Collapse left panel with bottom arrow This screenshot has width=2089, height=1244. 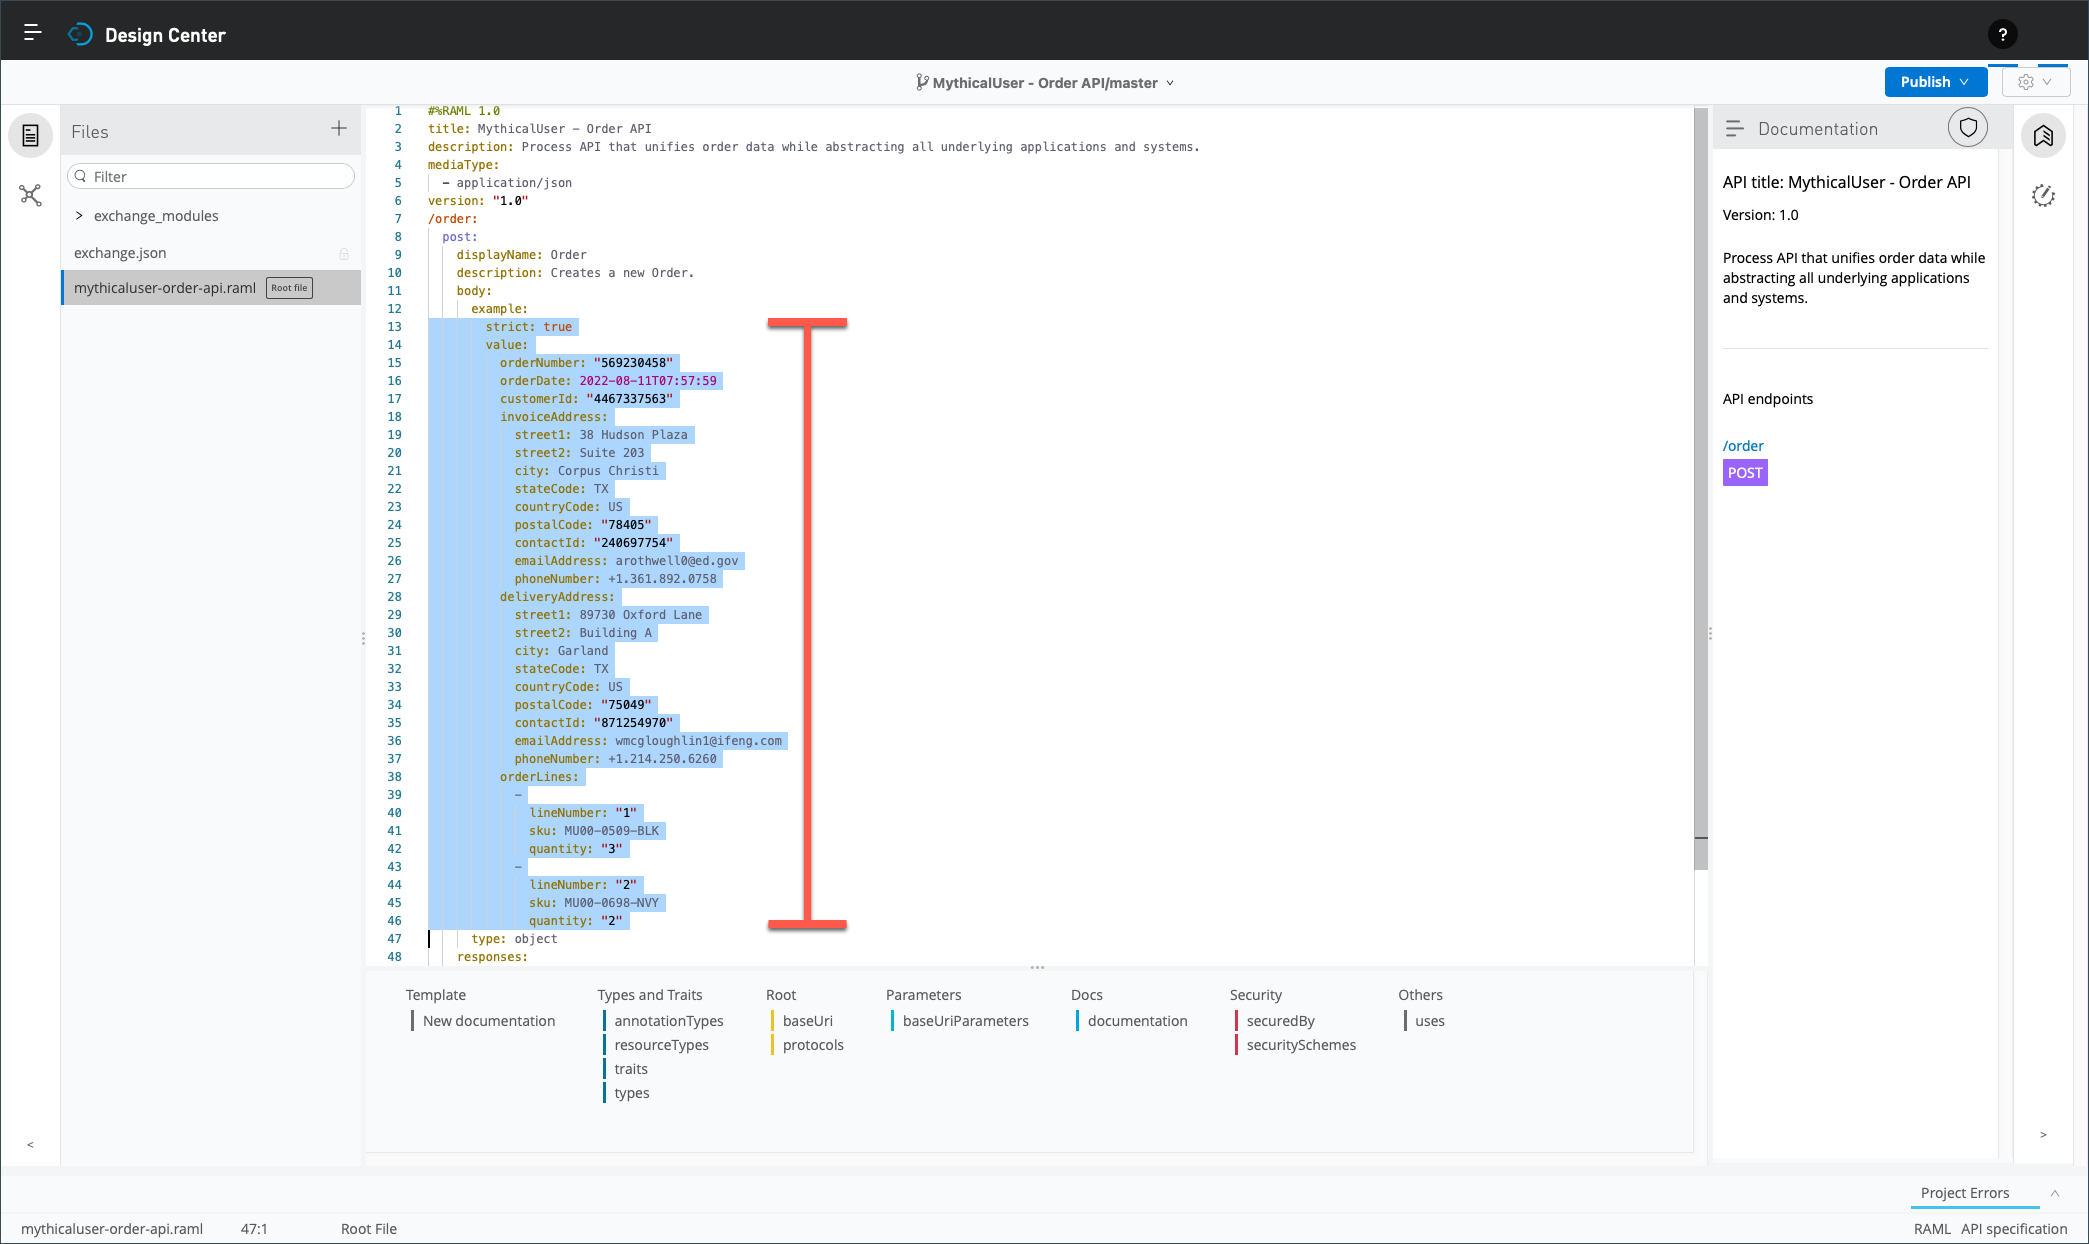click(x=30, y=1144)
